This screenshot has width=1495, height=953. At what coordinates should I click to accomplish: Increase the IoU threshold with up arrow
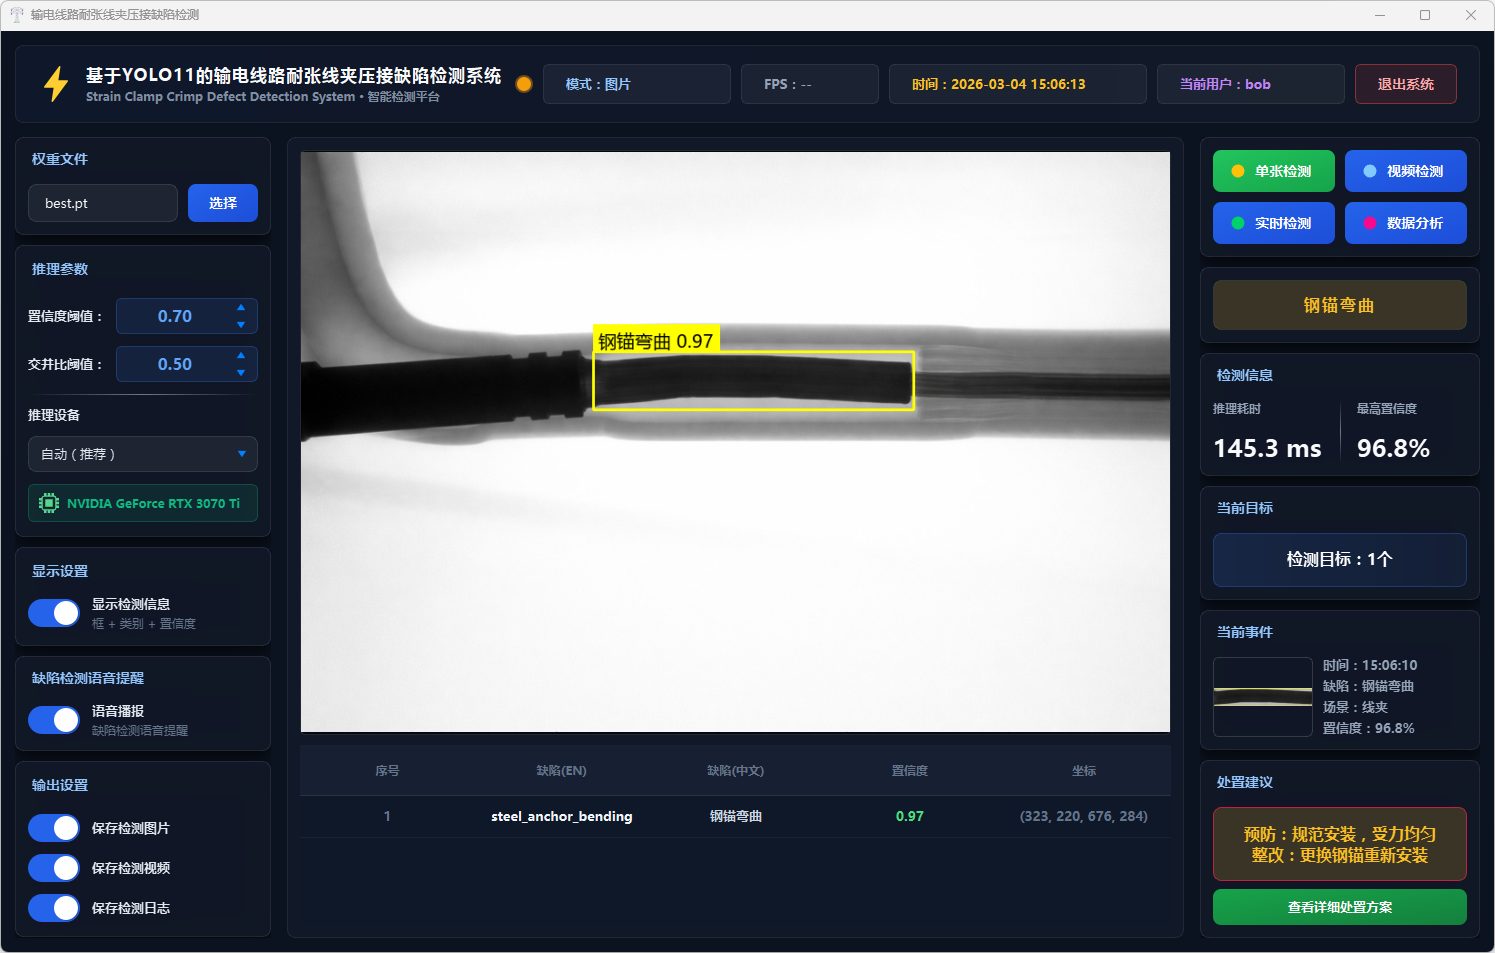pyautogui.click(x=241, y=355)
